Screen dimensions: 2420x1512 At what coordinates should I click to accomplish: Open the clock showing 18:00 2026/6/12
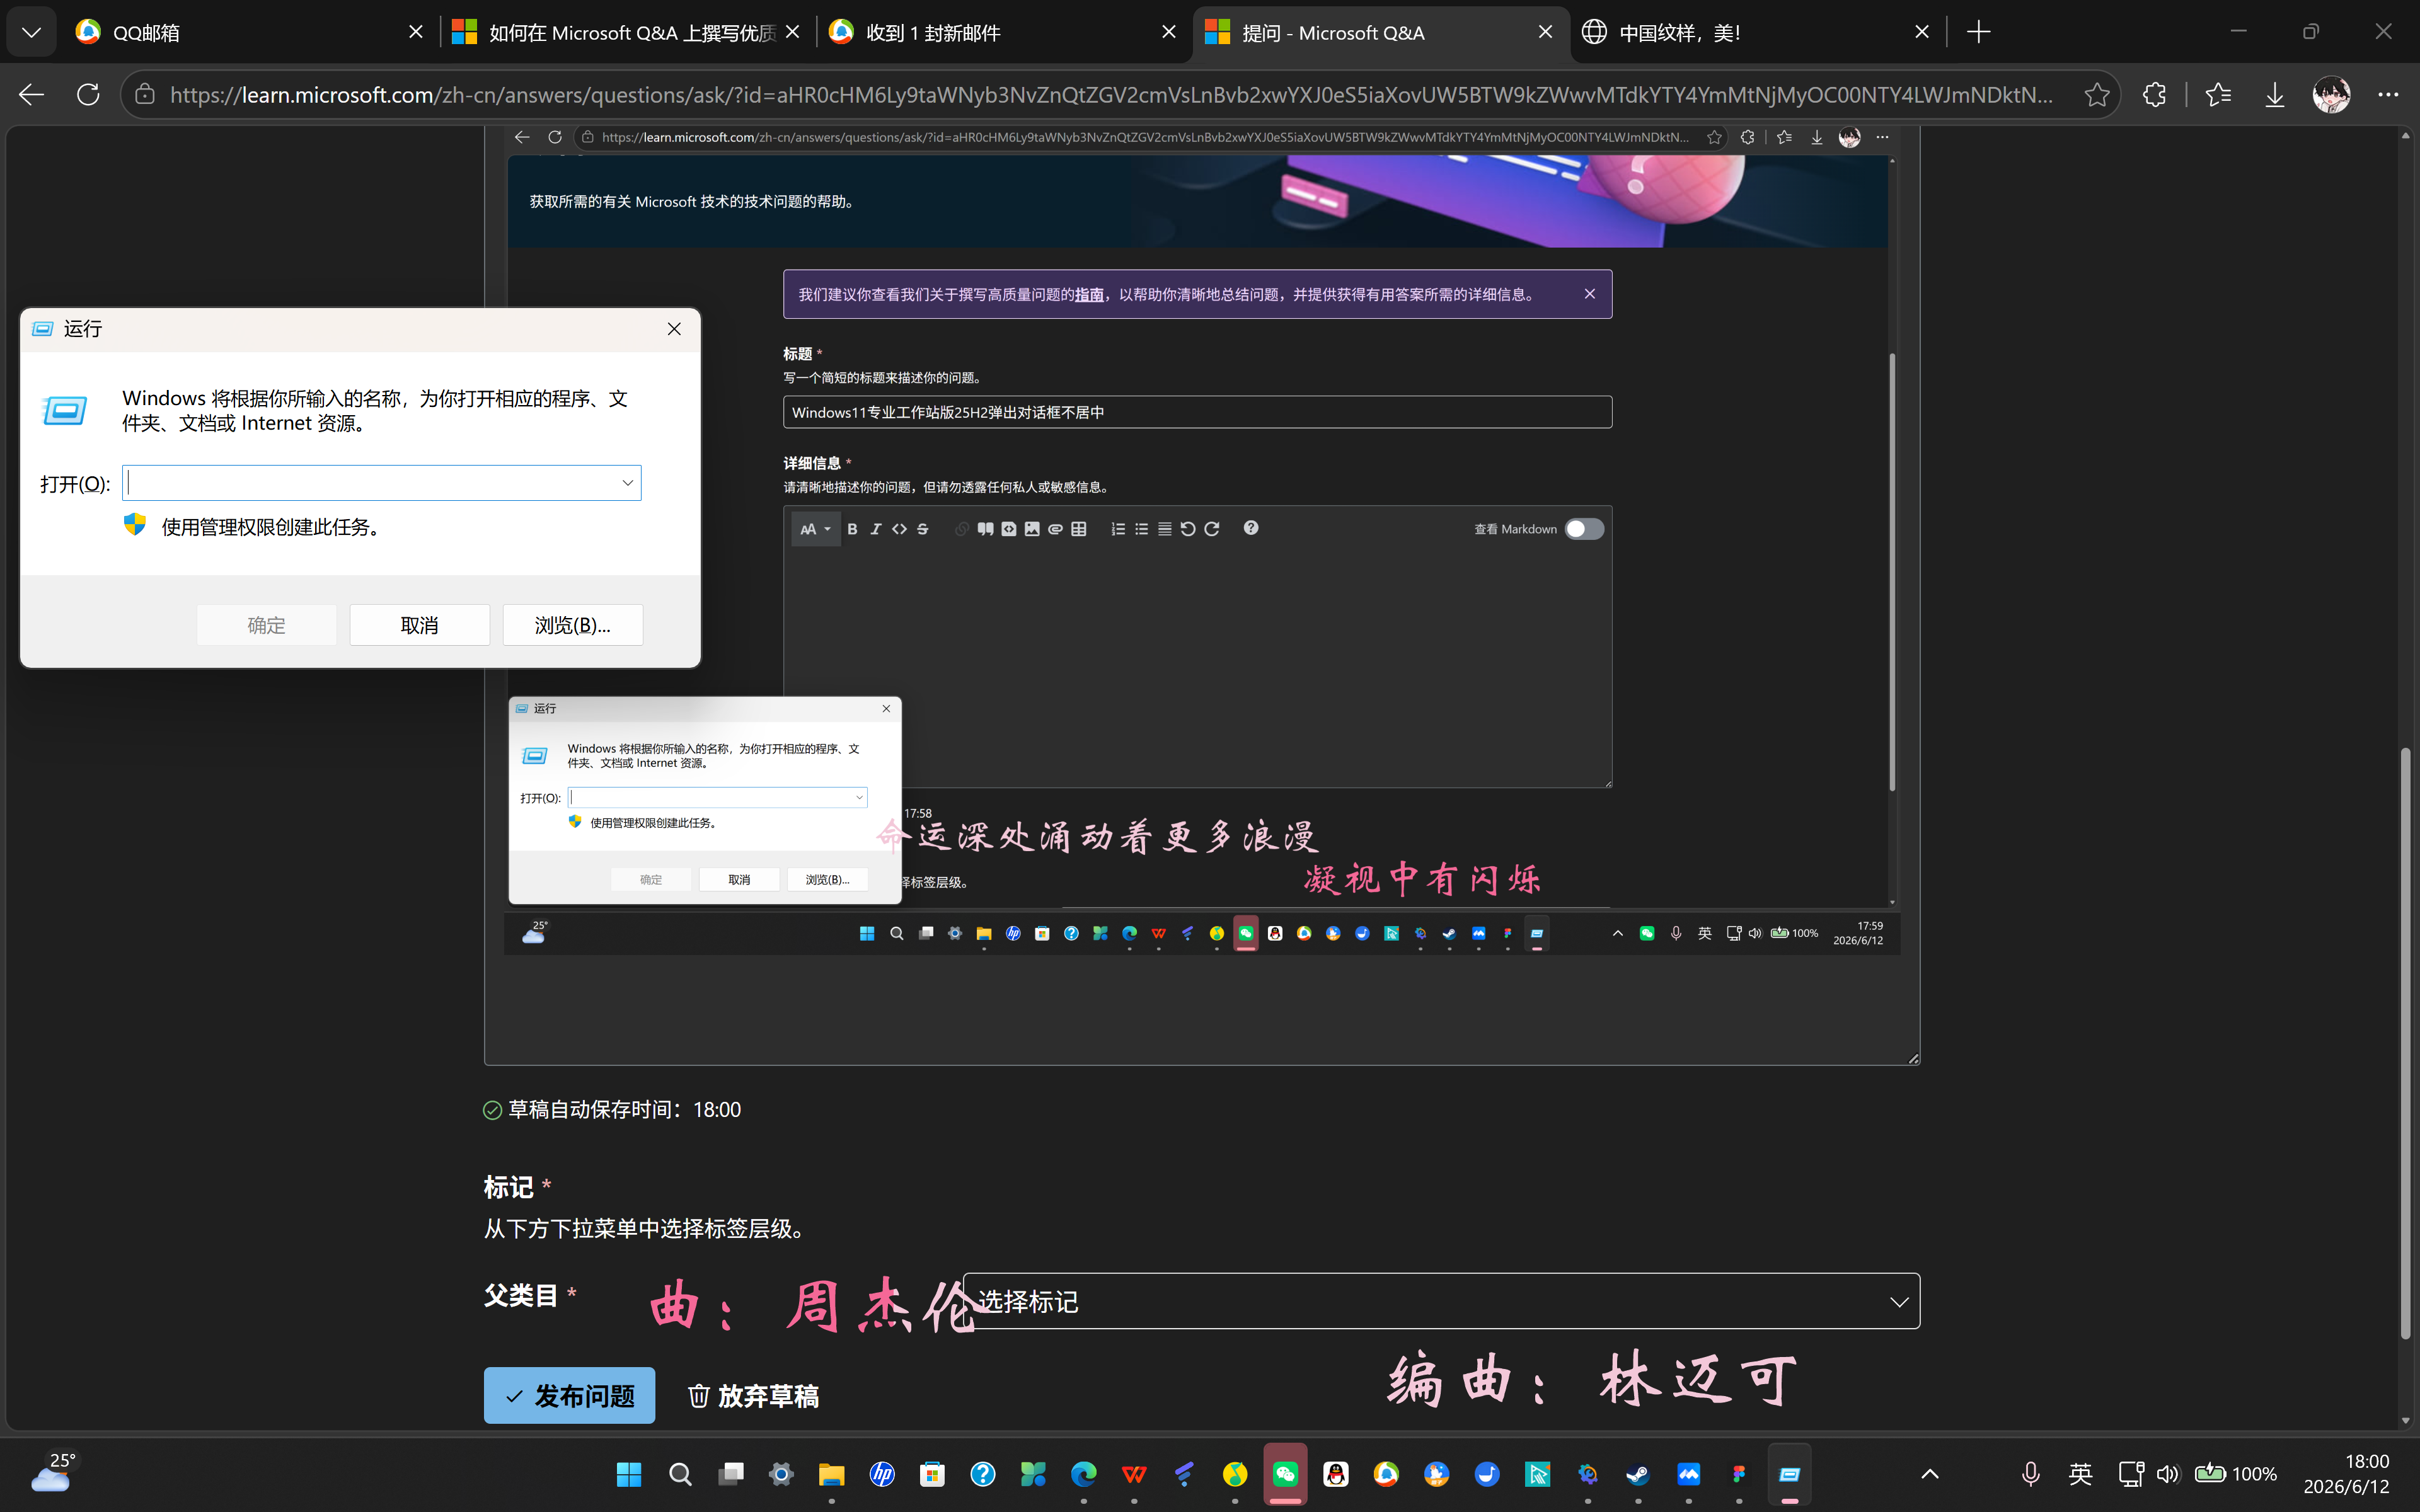click(x=2346, y=1474)
